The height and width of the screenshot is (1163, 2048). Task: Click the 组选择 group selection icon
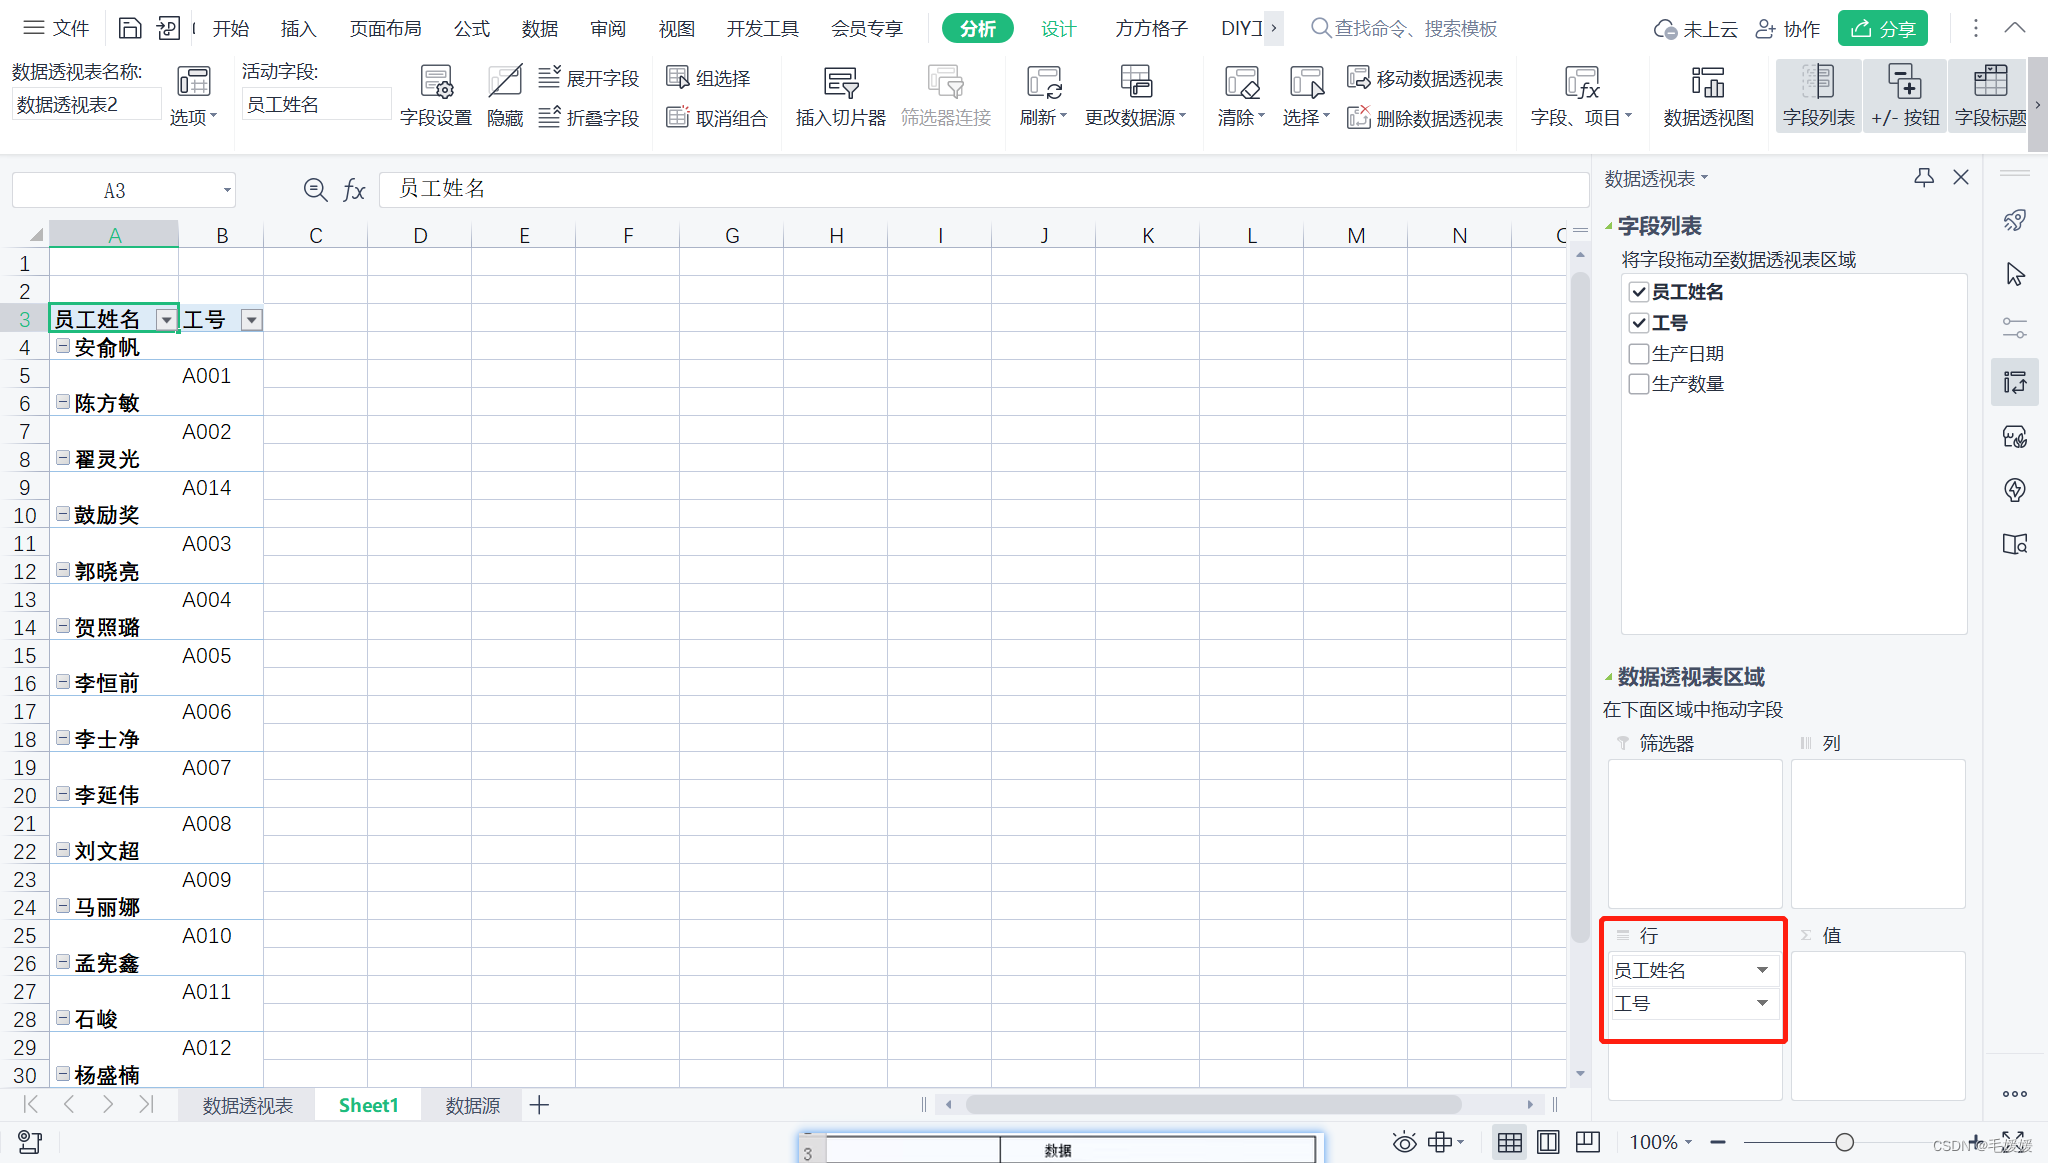pos(708,78)
